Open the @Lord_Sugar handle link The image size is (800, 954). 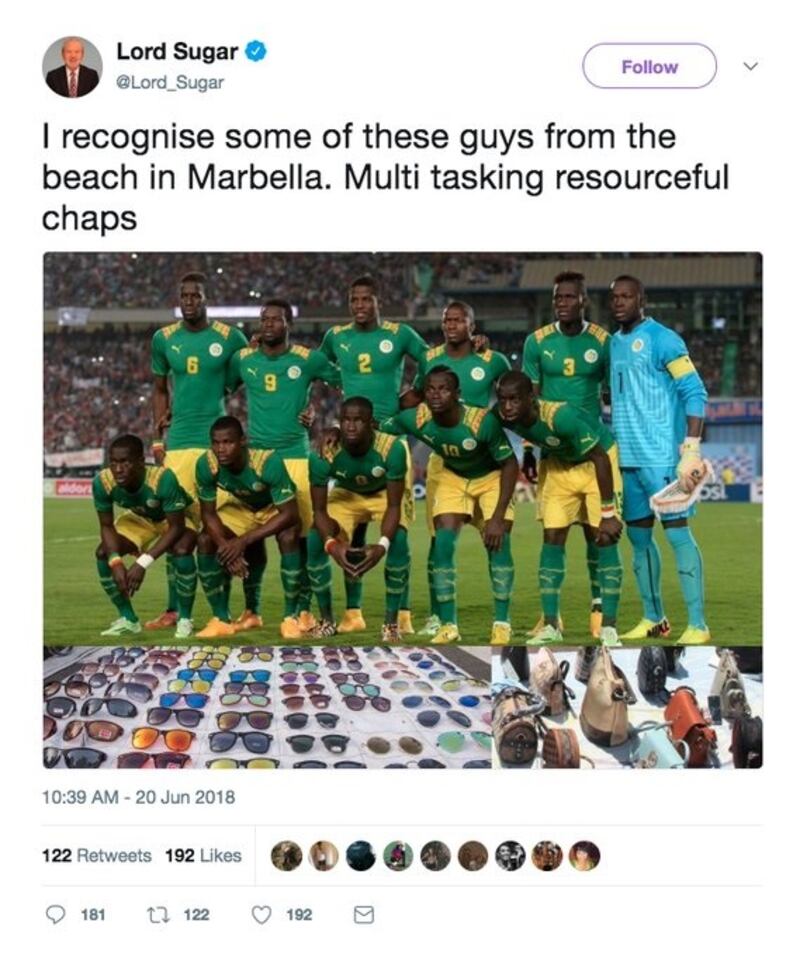coord(170,83)
